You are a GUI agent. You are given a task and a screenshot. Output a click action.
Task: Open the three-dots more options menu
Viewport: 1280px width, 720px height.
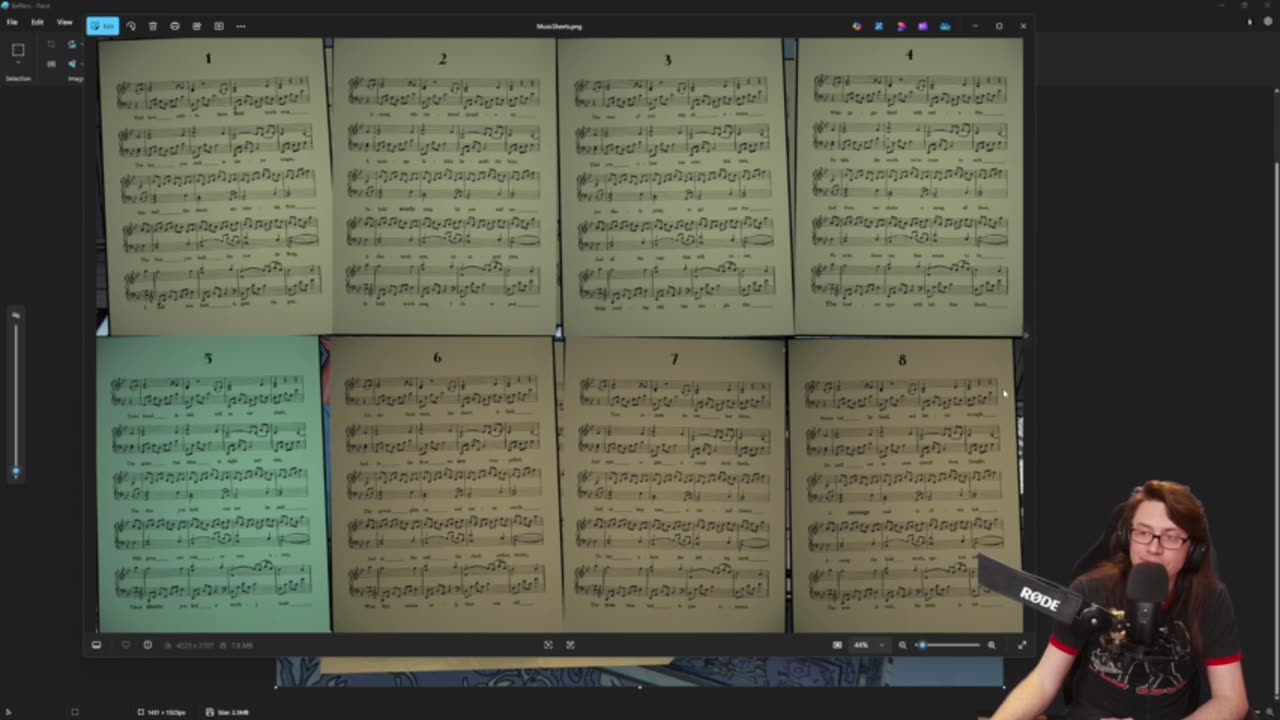(x=241, y=26)
